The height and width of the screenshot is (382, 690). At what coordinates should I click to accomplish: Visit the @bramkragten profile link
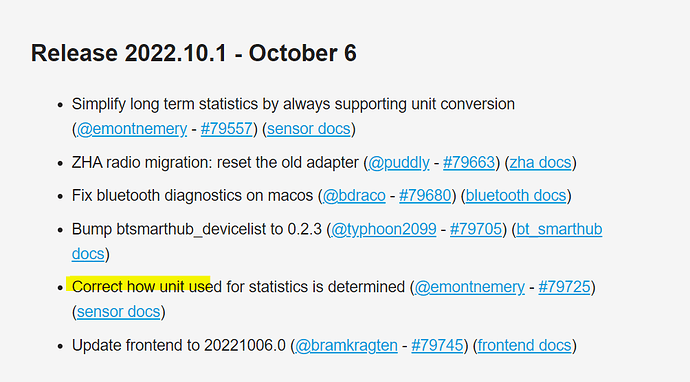(x=346, y=345)
